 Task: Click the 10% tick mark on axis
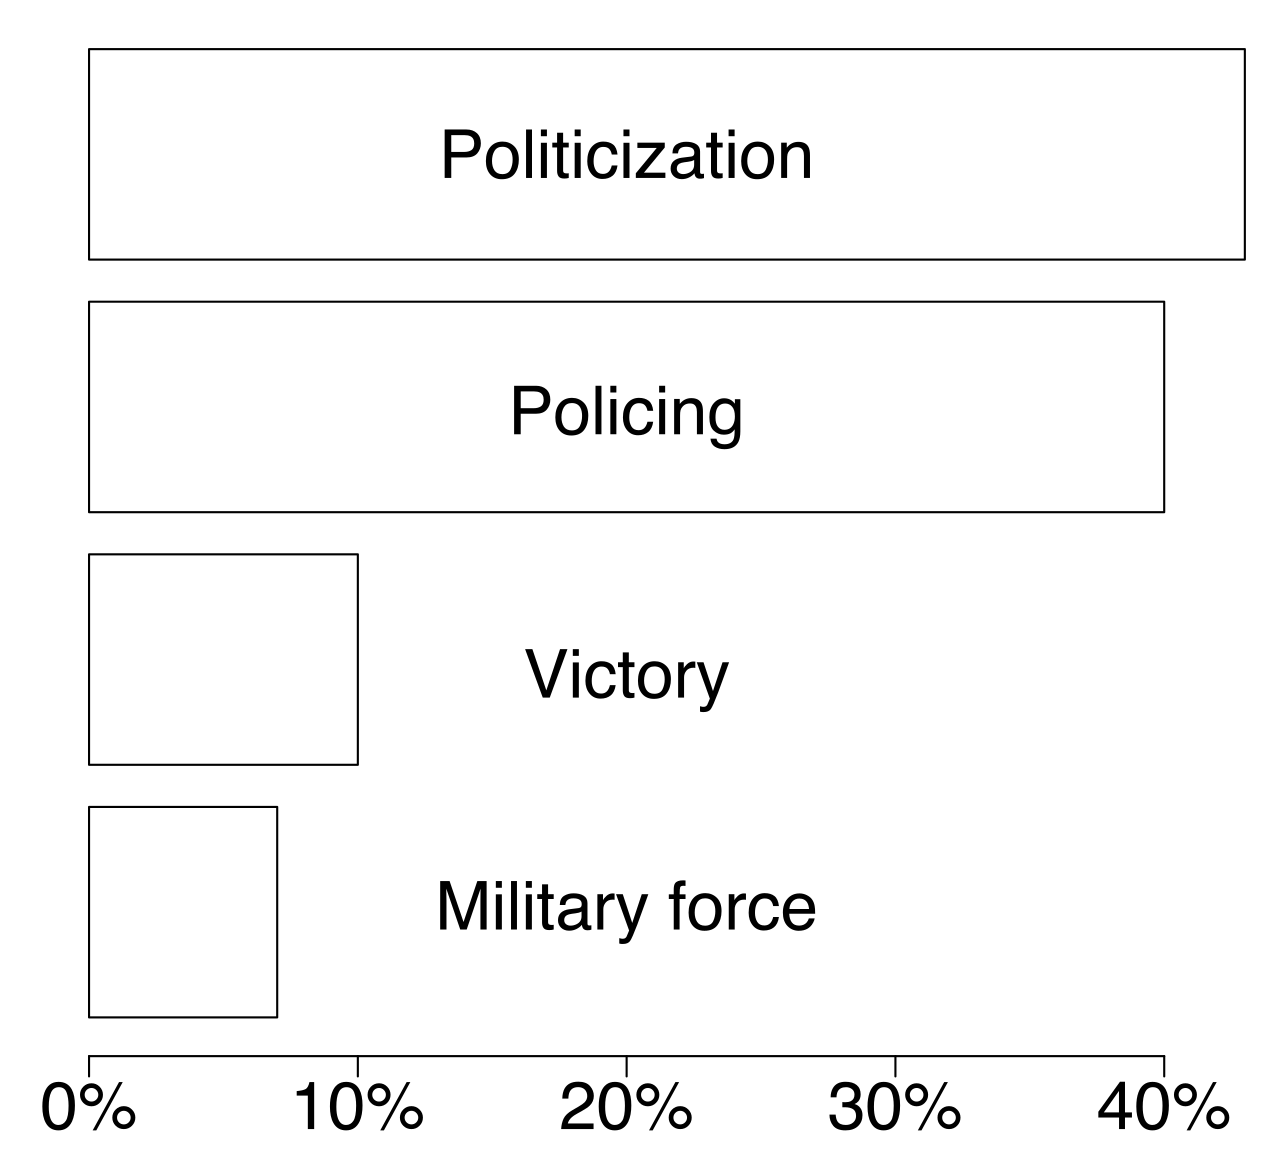click(x=358, y=1066)
